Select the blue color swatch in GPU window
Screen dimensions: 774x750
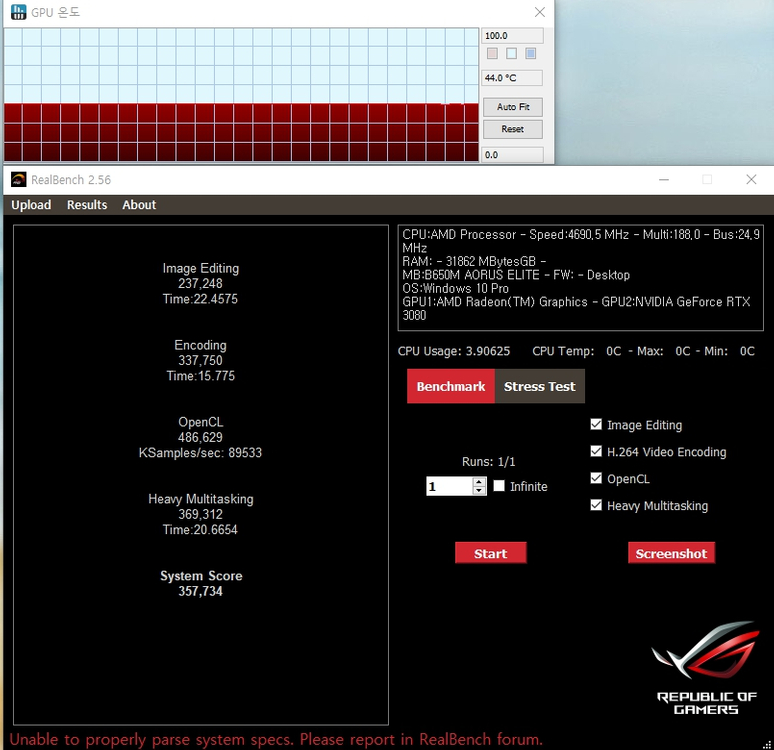[x=531, y=53]
